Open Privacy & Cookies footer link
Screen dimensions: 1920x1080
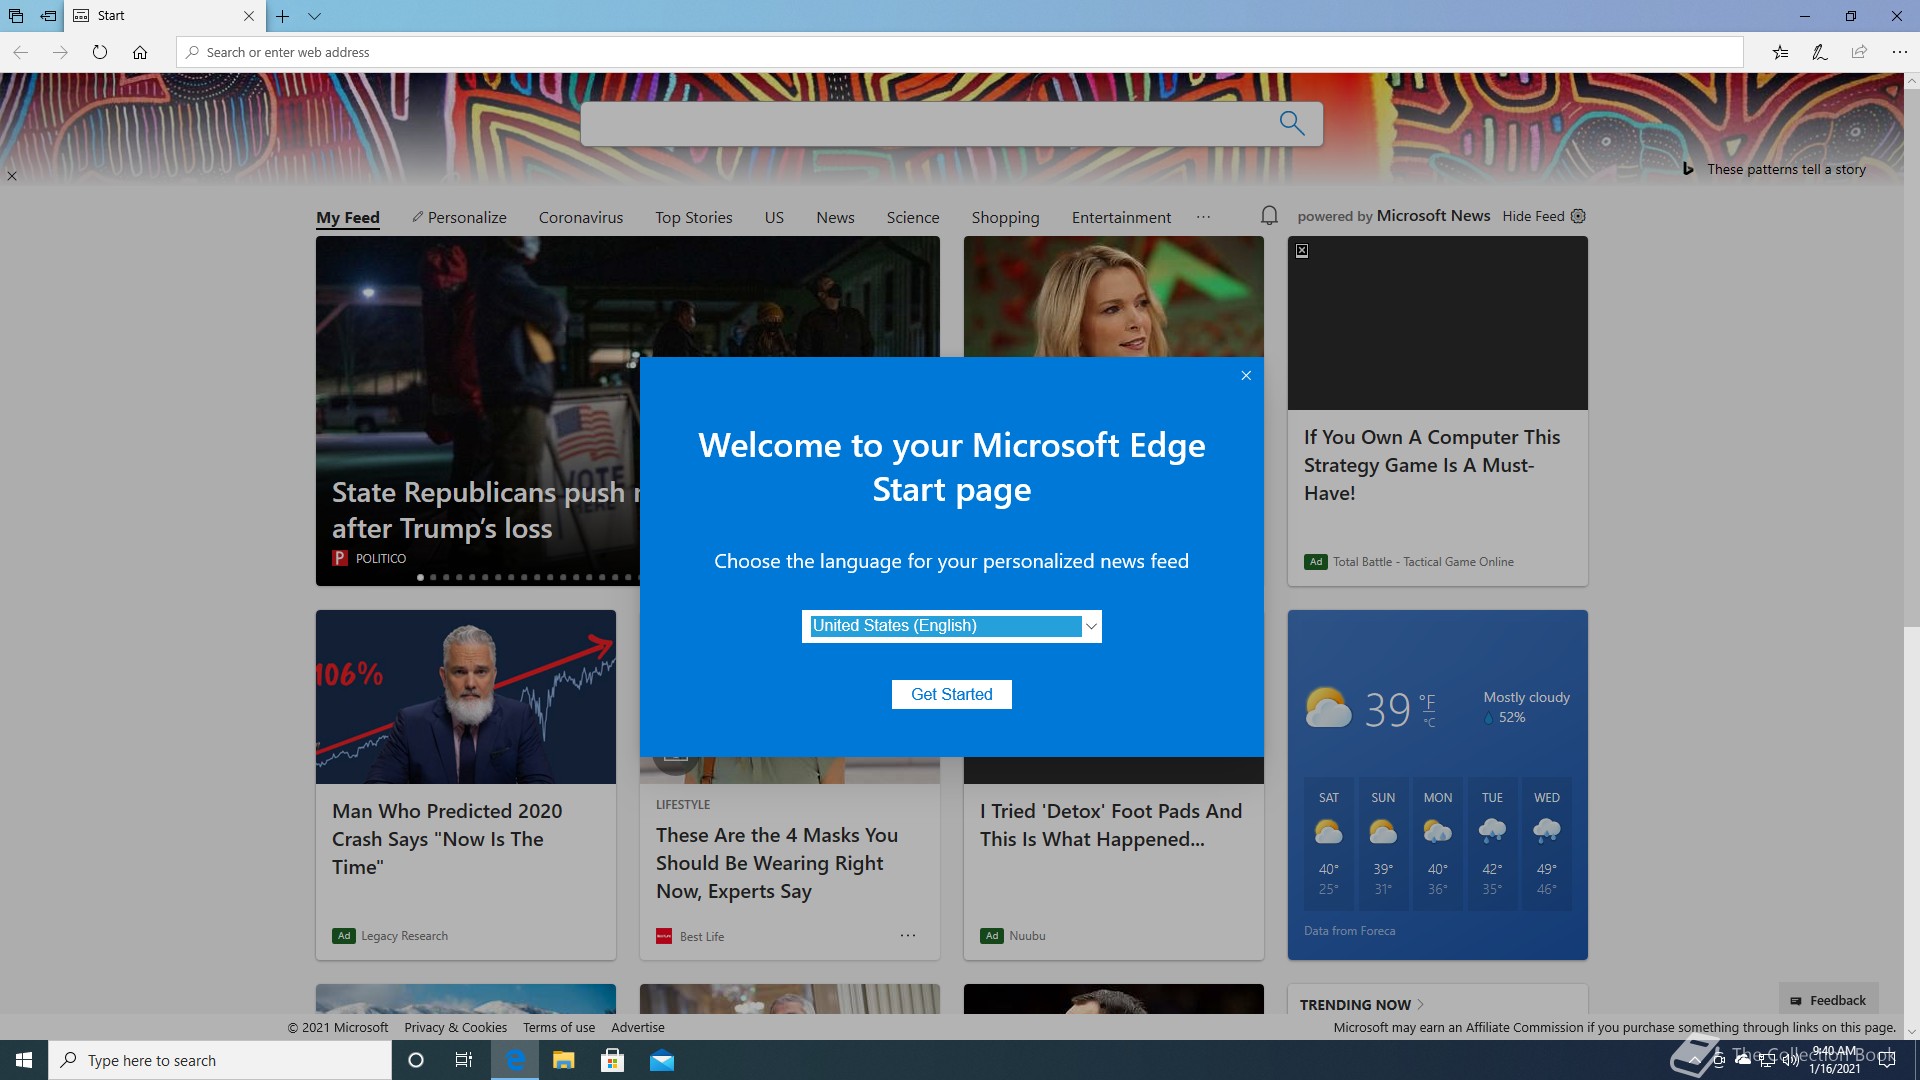click(455, 1027)
